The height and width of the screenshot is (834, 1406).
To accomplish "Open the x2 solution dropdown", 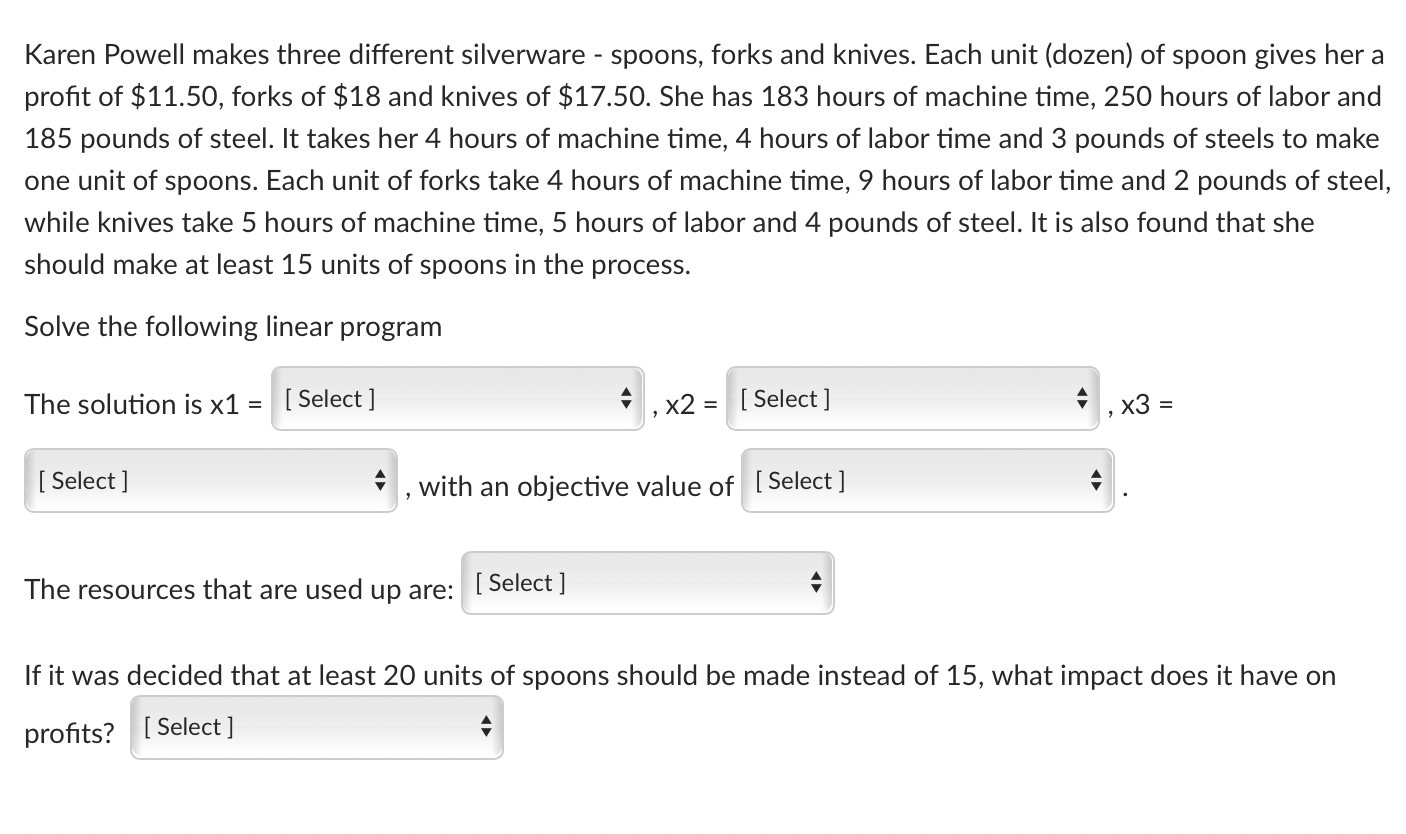I will click(x=911, y=399).
